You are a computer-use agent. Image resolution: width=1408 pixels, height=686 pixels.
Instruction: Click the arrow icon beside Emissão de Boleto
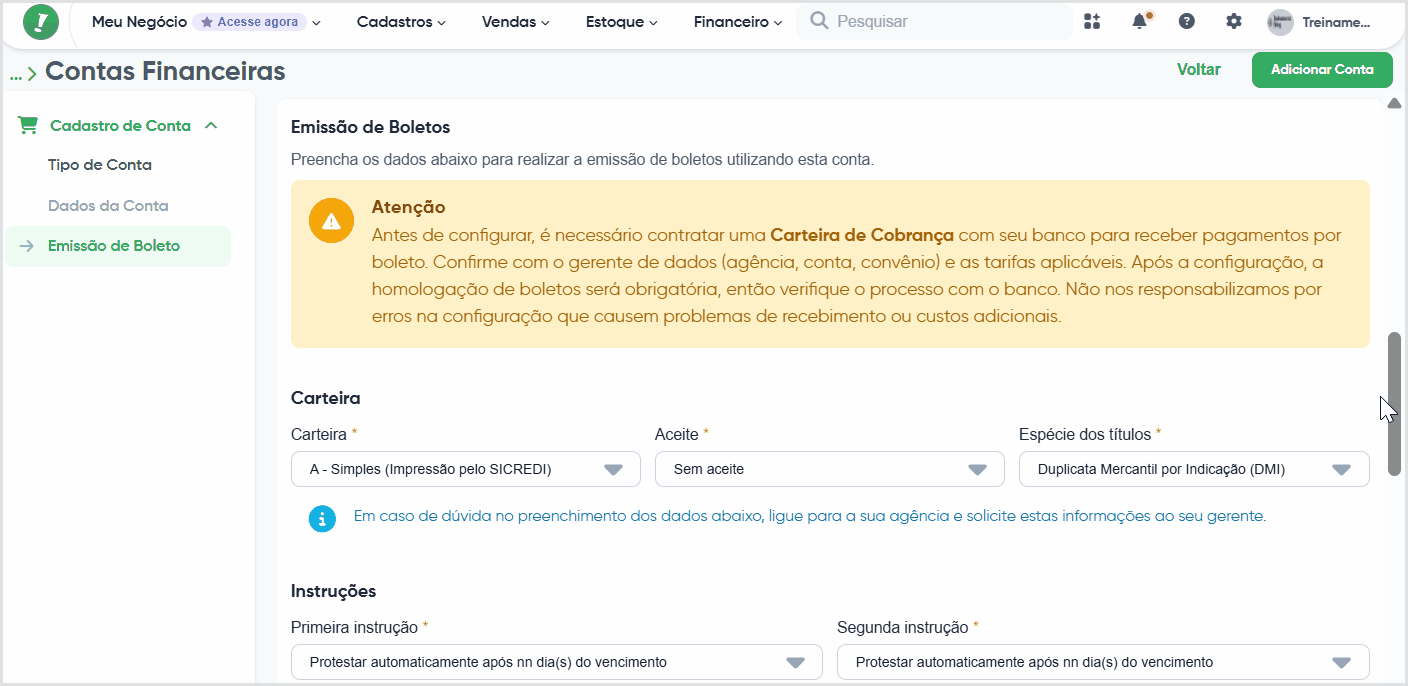click(27, 246)
